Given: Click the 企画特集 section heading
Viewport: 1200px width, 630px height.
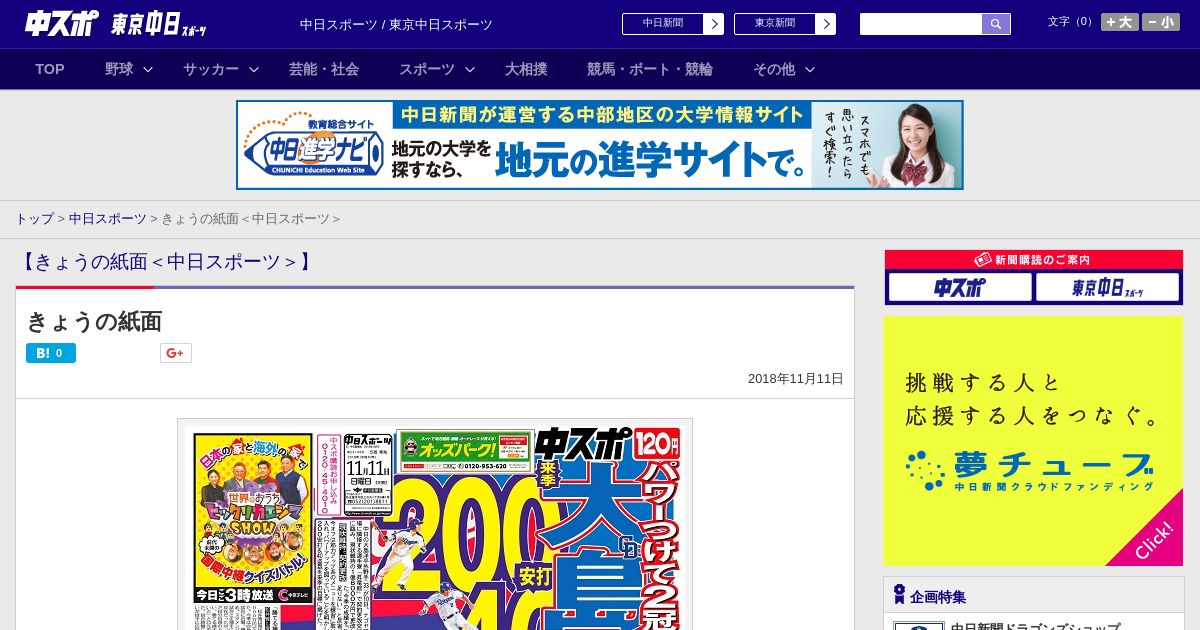Looking at the screenshot, I should [x=938, y=597].
